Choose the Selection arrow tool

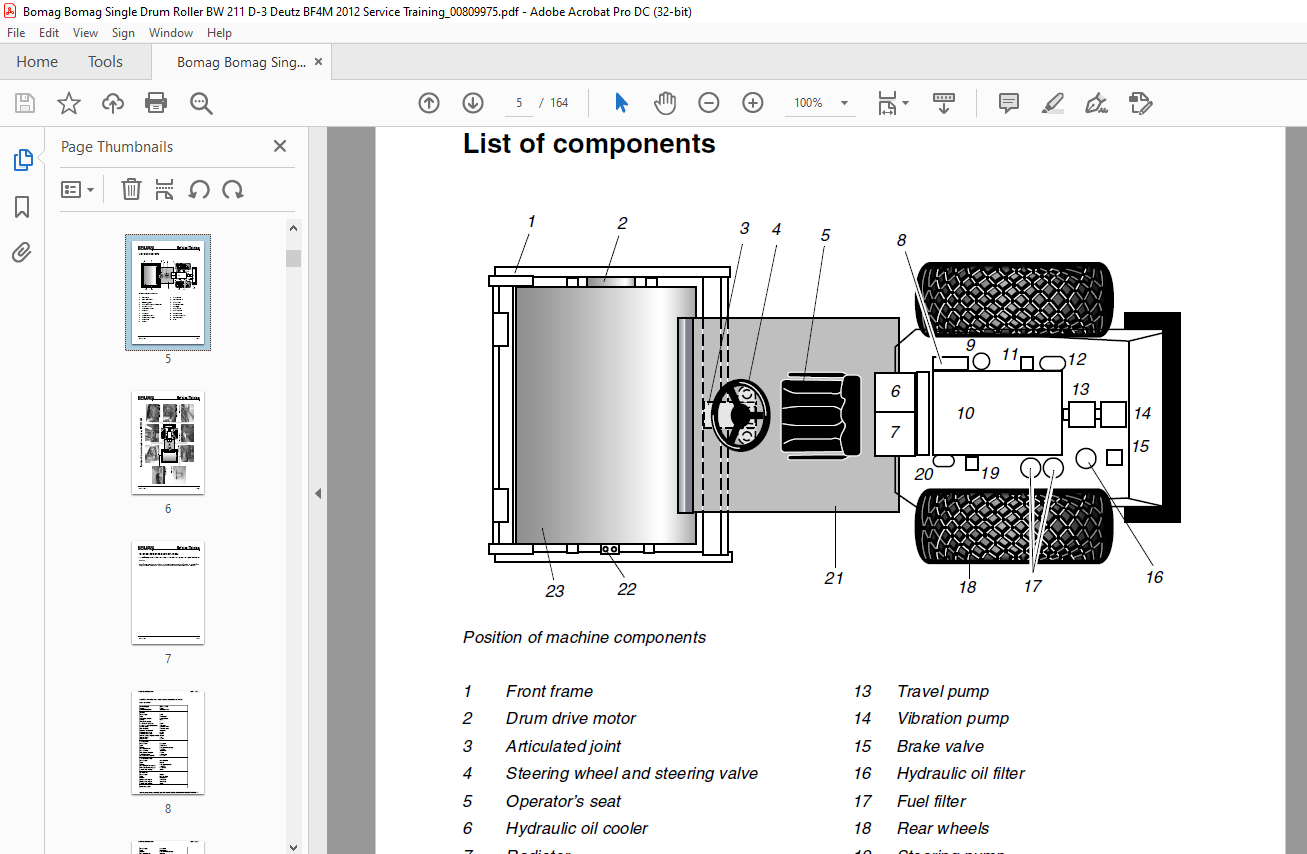tap(621, 103)
